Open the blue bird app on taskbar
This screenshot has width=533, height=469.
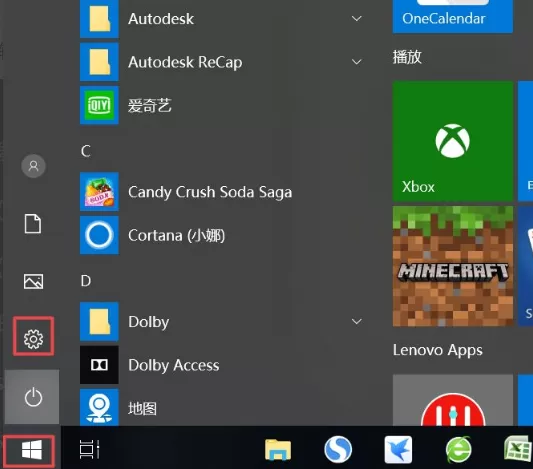pyautogui.click(x=398, y=450)
